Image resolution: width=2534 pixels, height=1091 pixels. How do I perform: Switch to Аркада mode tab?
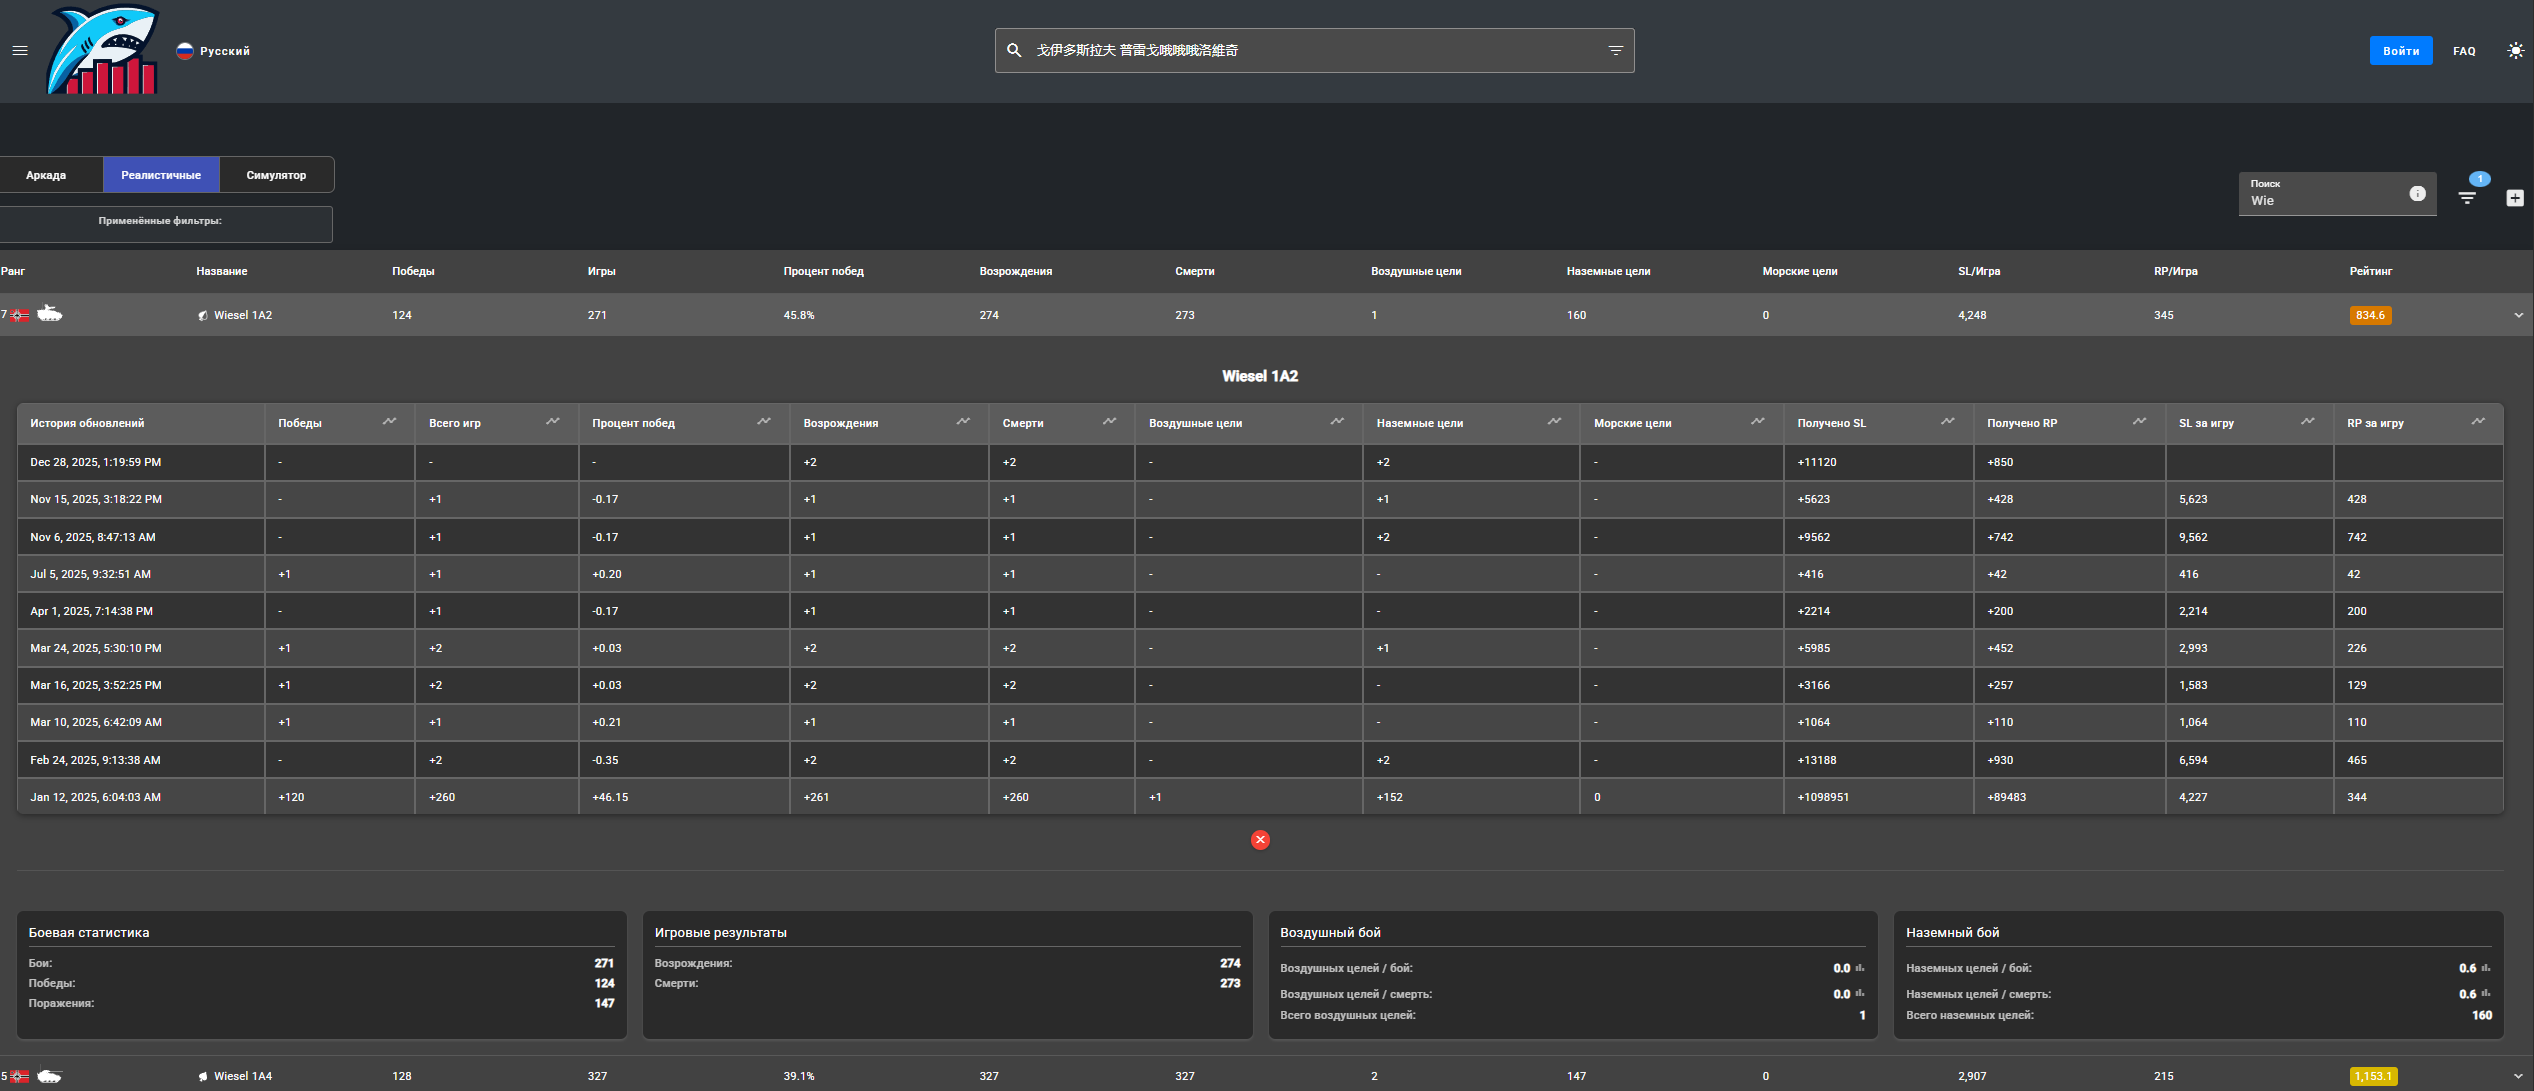click(x=46, y=175)
